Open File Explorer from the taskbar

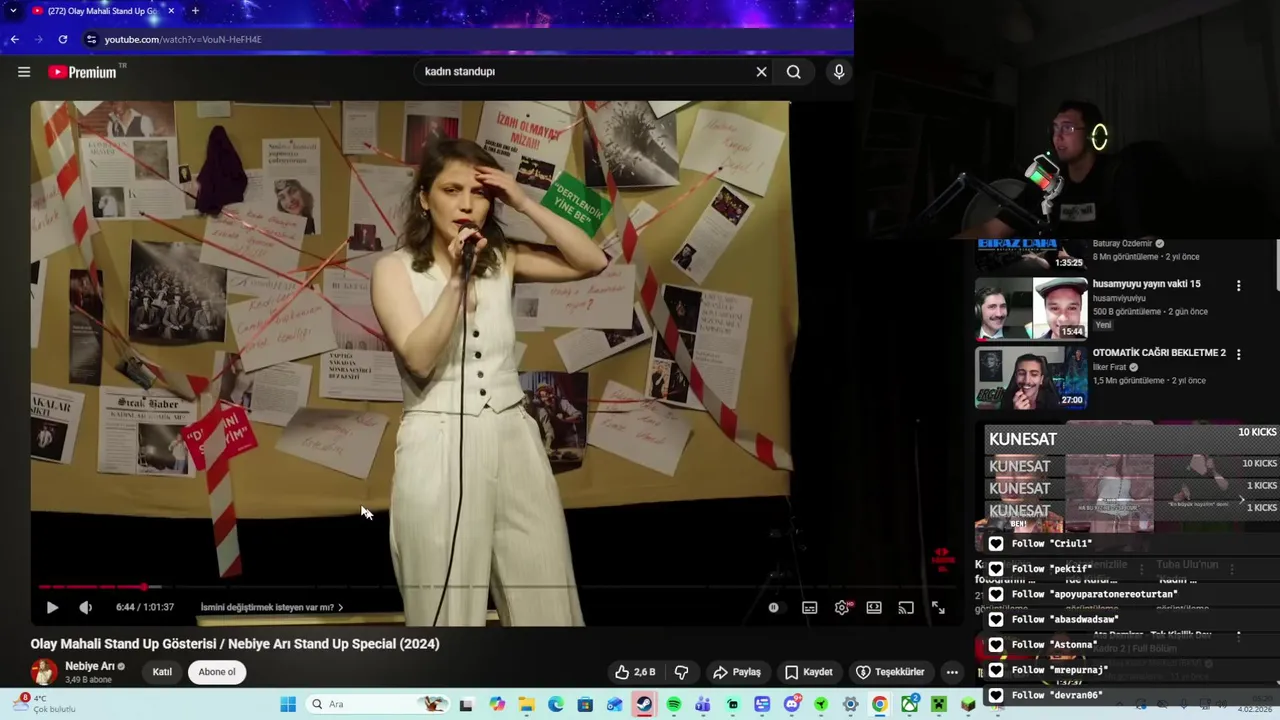526,704
